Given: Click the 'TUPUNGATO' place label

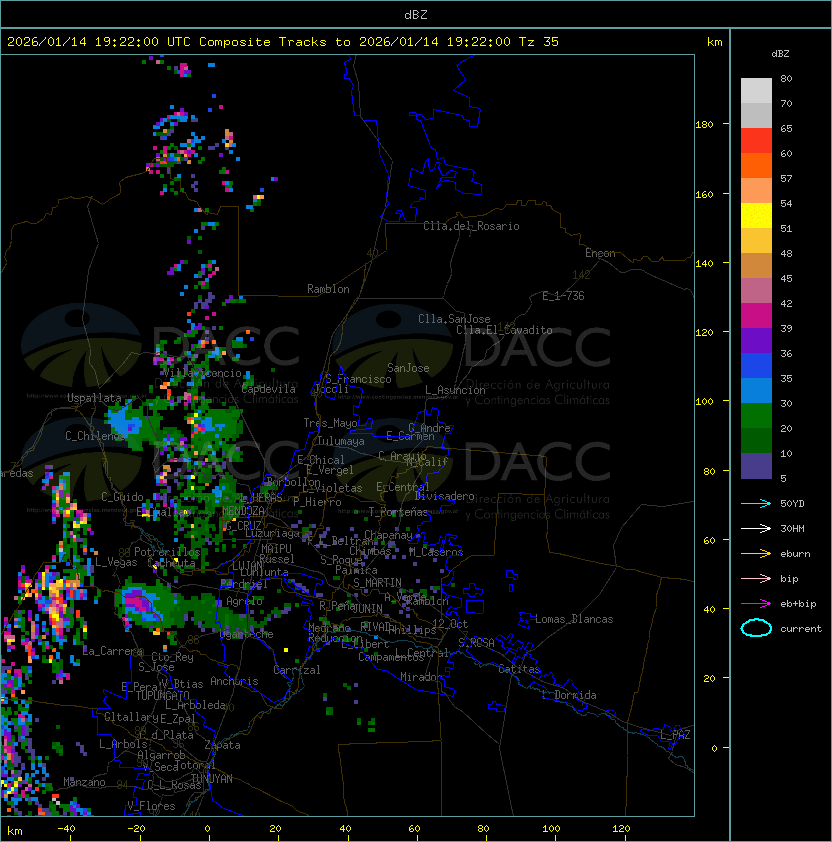Looking at the screenshot, I should click(162, 695).
